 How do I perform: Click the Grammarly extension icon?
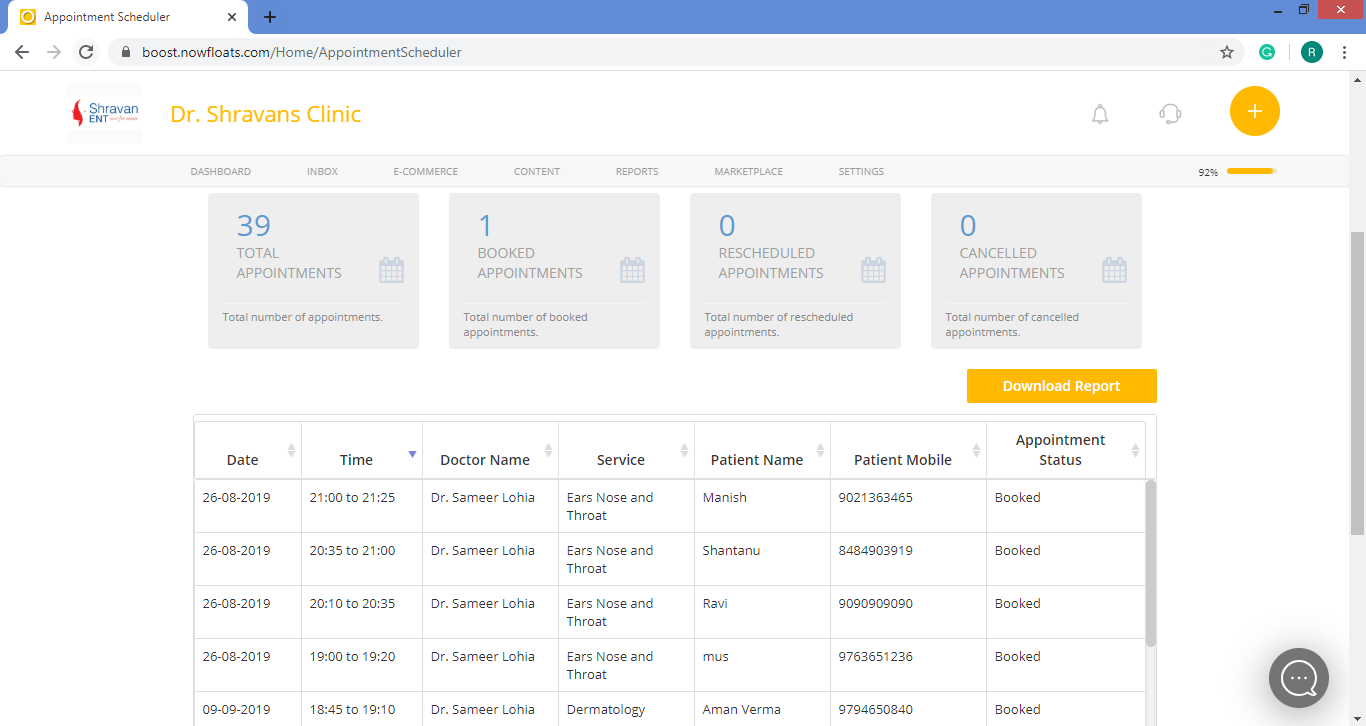point(1267,52)
